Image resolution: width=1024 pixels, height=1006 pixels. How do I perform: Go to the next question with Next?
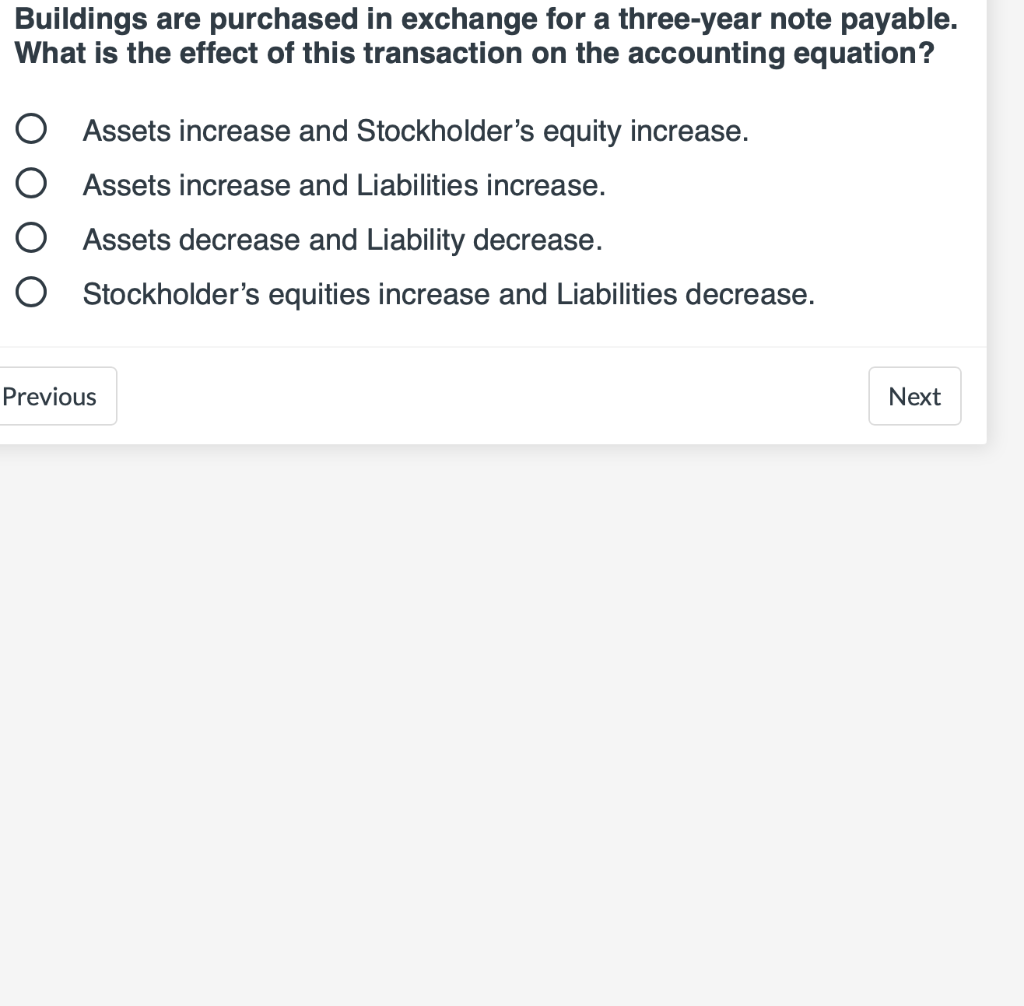[x=914, y=397]
